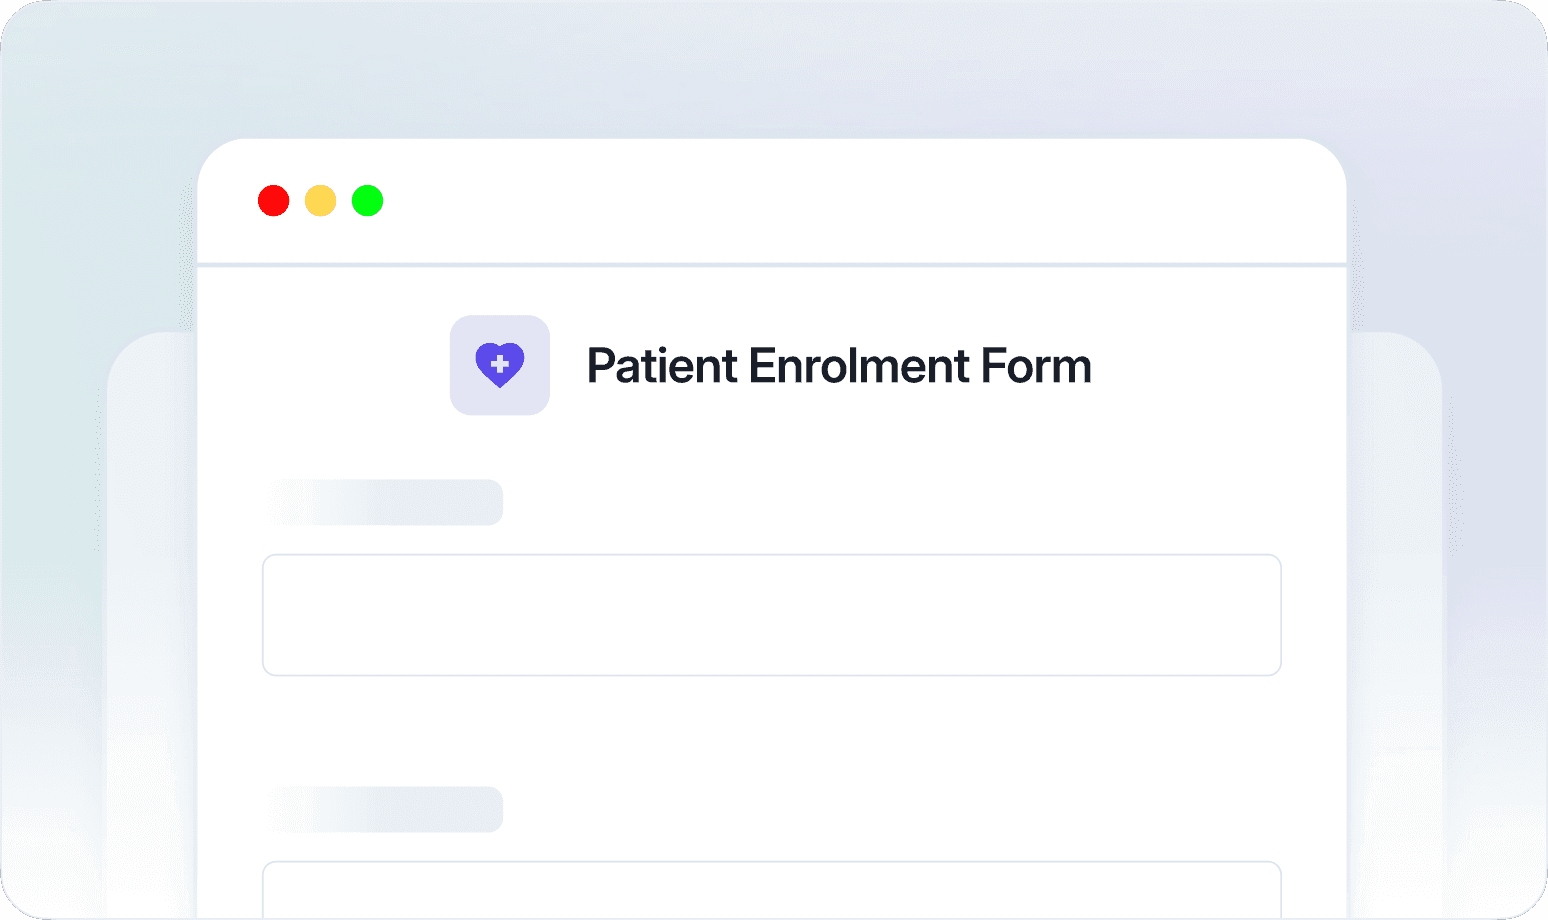Click the word "Patient" in the heading
The image size is (1548, 920).
click(x=662, y=366)
